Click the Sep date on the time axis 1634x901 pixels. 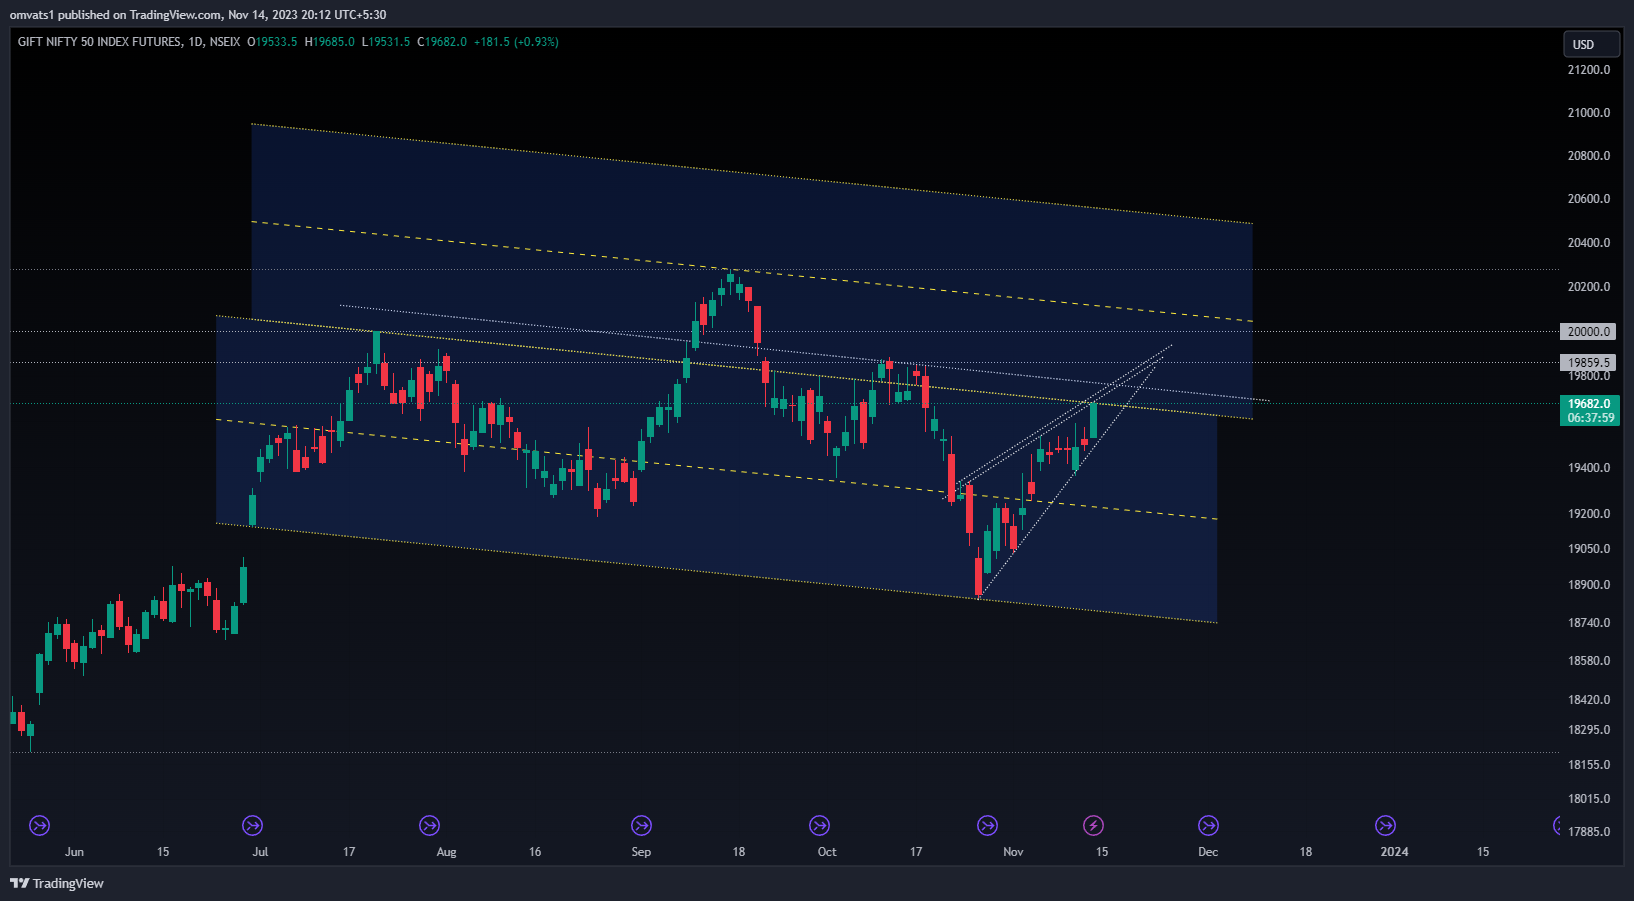pyautogui.click(x=641, y=852)
